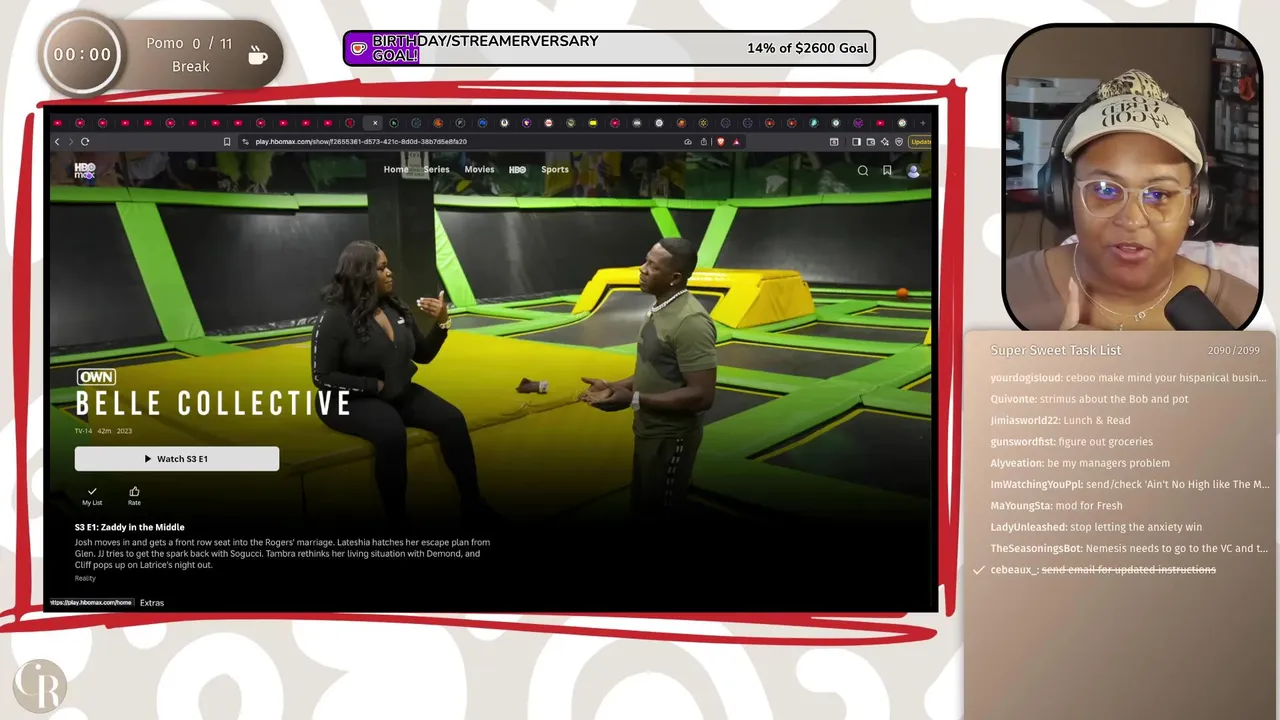
Task: Click the browser forward arrow
Action: pos(70,142)
